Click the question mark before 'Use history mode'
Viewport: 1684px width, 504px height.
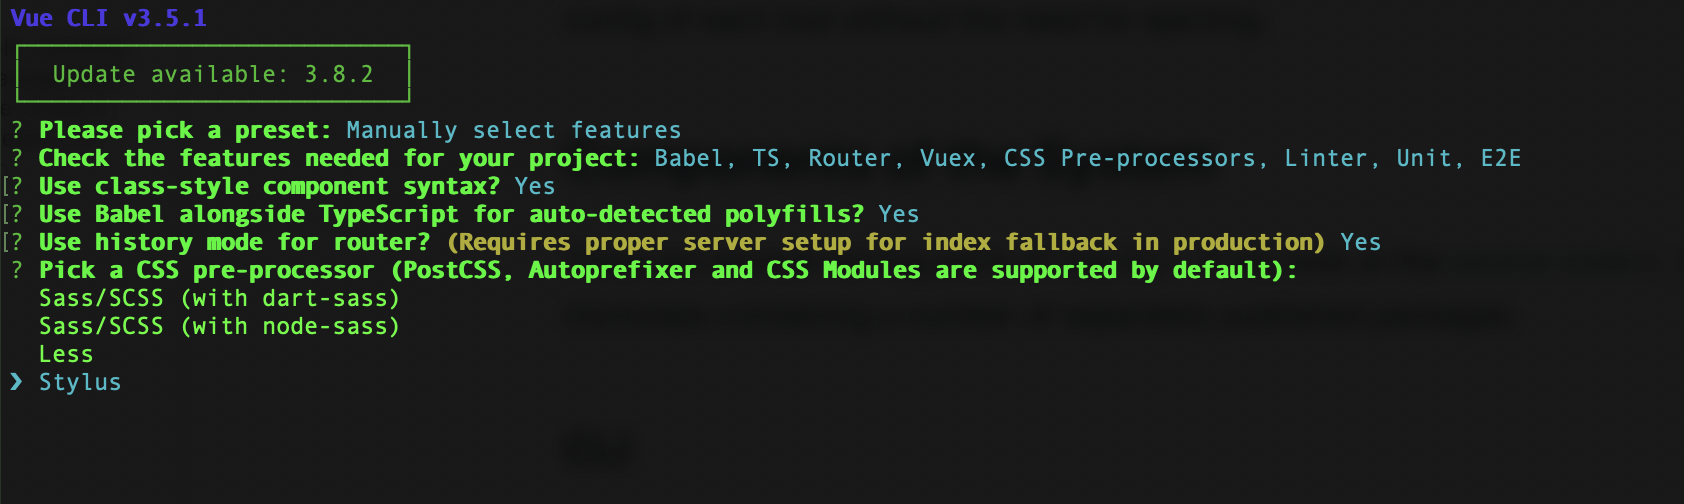16,242
